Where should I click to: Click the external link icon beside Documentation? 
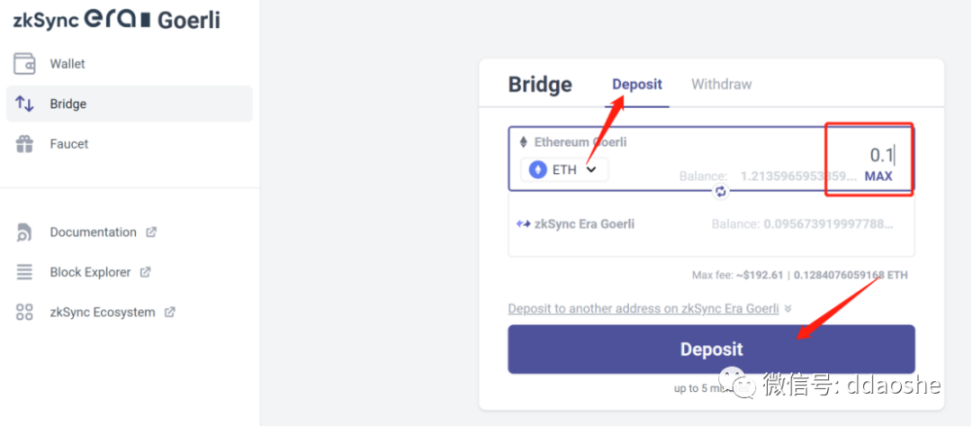(x=151, y=232)
